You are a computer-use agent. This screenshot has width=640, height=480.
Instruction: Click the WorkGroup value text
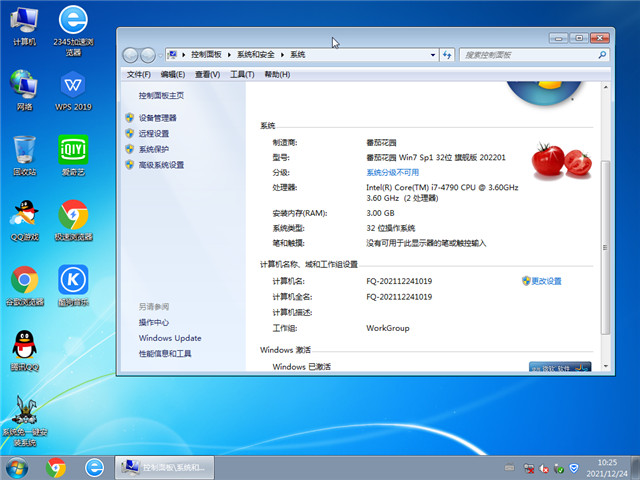(x=387, y=328)
